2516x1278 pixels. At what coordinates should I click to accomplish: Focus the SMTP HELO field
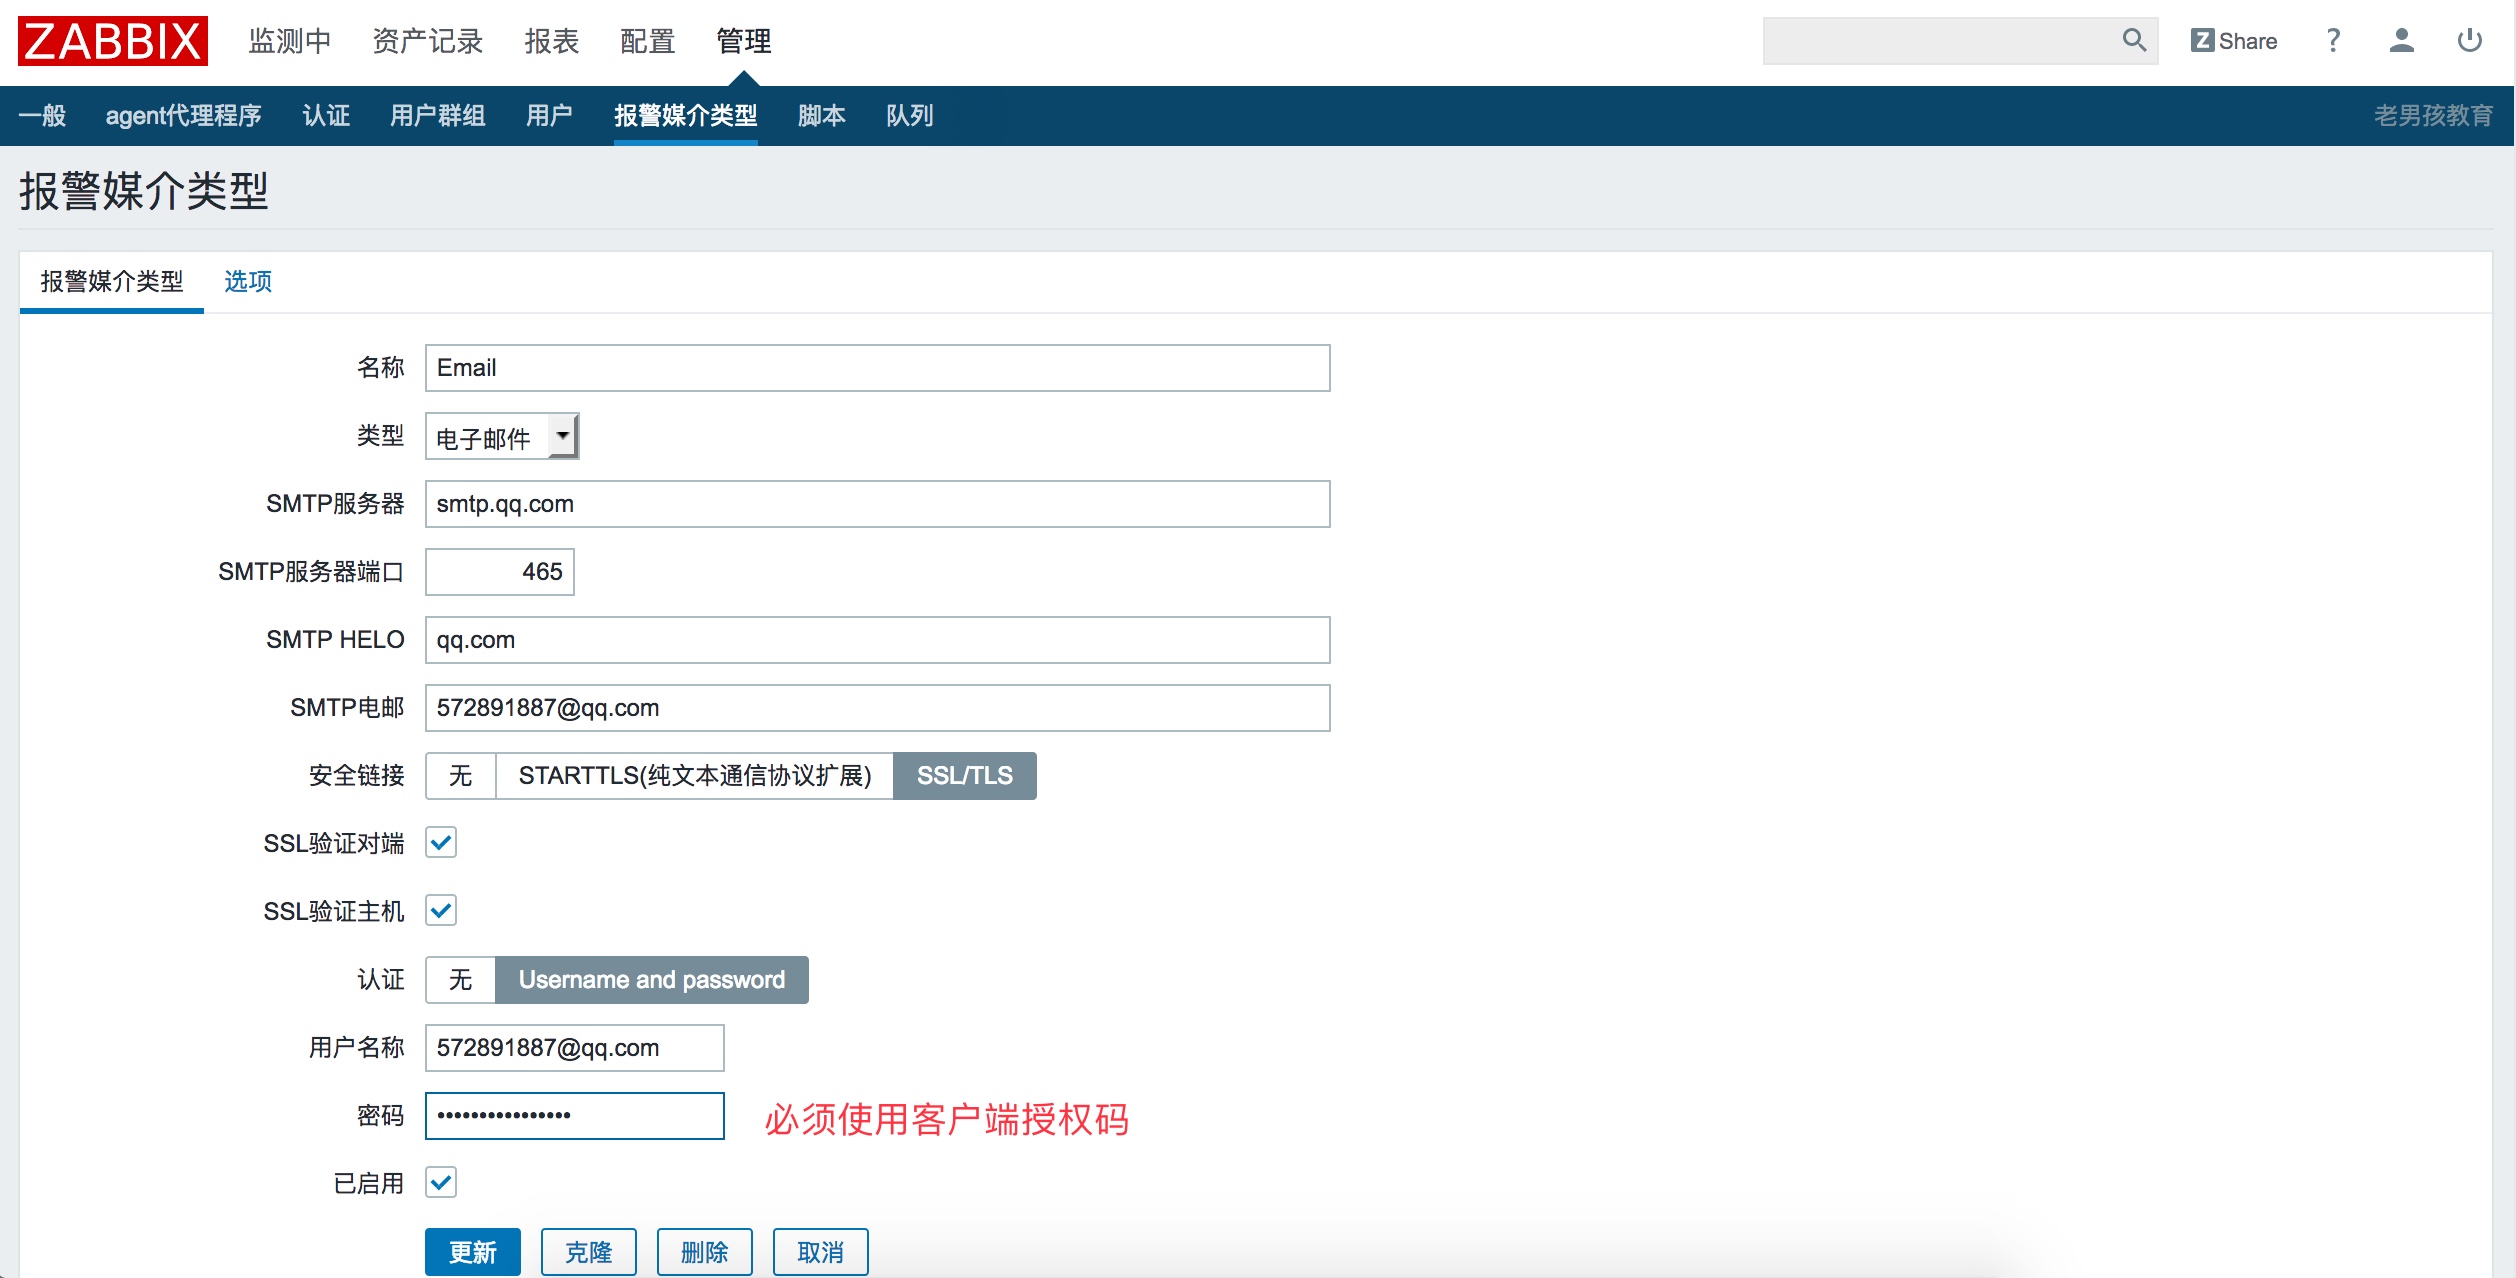click(x=878, y=640)
